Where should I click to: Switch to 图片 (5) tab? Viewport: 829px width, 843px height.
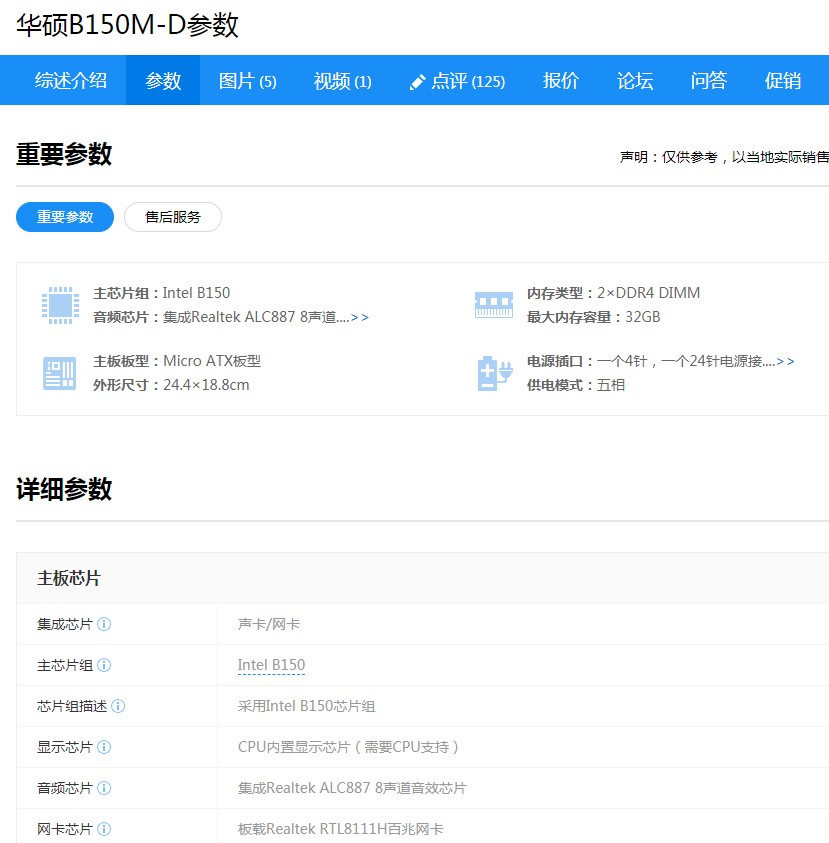click(247, 80)
